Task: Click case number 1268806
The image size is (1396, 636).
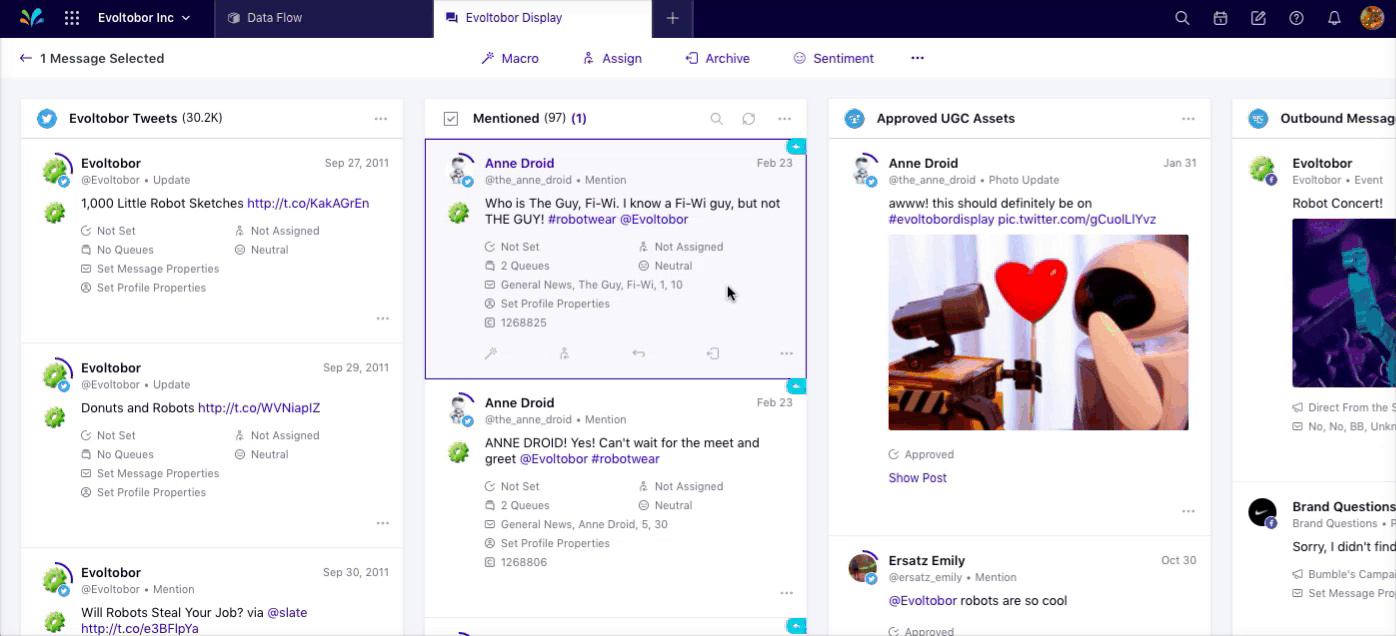Action: pyautogui.click(x=515, y=562)
